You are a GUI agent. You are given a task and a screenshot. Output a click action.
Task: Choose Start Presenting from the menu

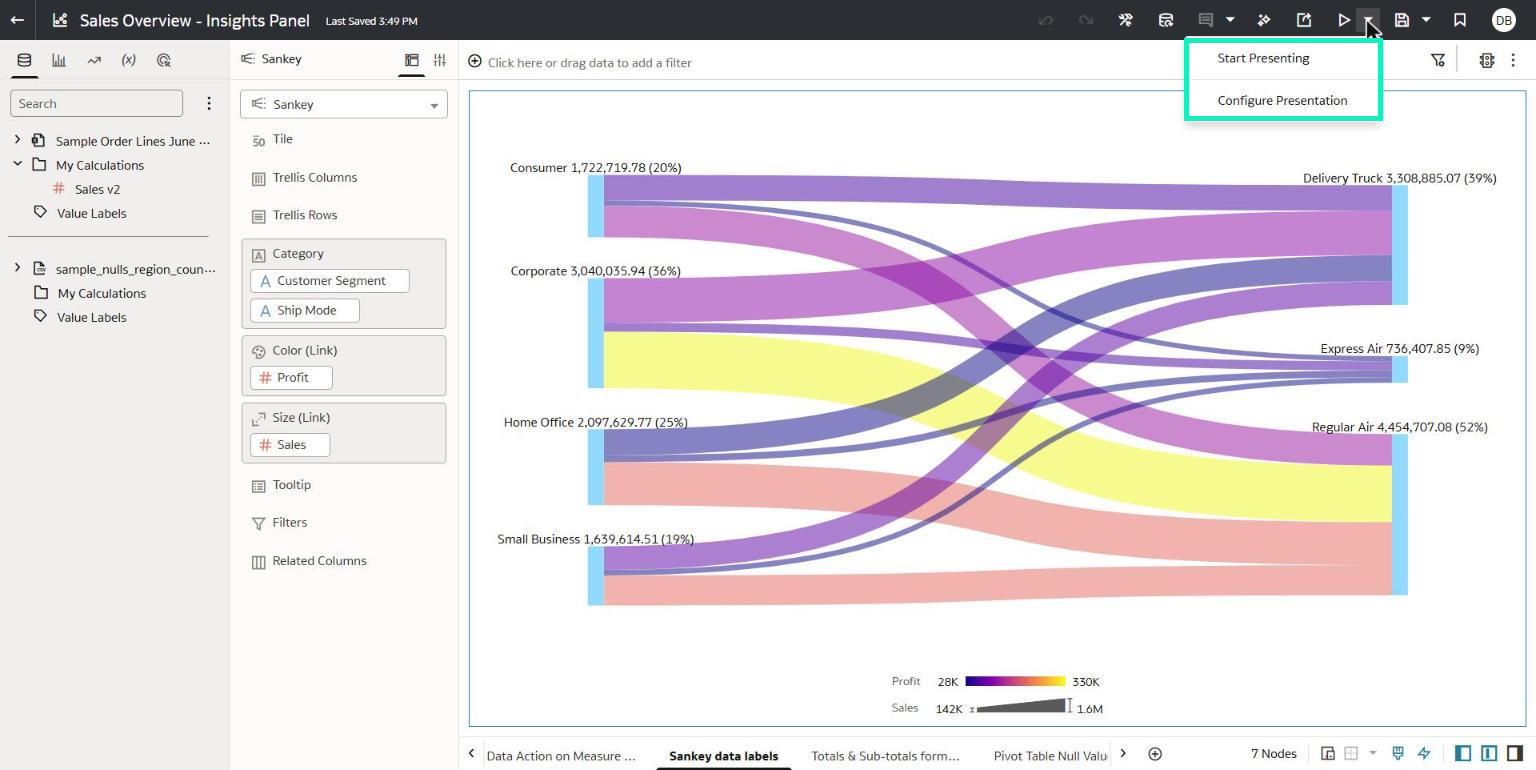(x=1263, y=58)
